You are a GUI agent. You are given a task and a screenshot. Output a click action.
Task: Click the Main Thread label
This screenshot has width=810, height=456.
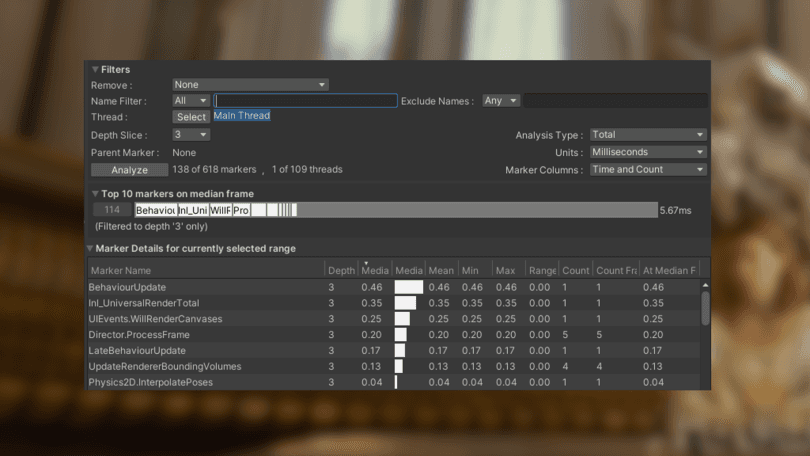(242, 116)
